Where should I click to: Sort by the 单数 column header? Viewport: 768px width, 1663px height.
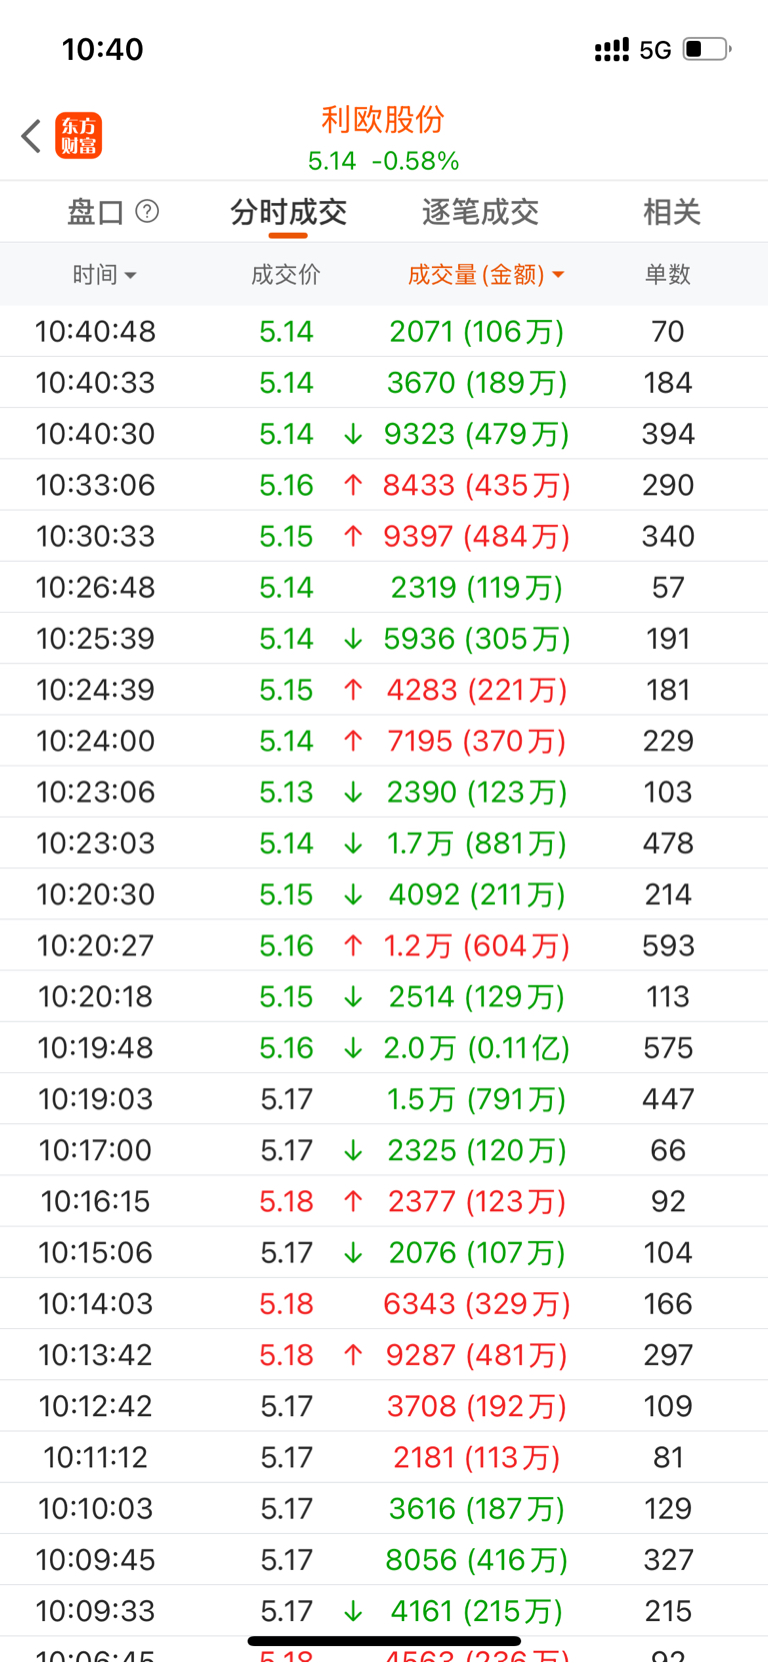pos(667,275)
